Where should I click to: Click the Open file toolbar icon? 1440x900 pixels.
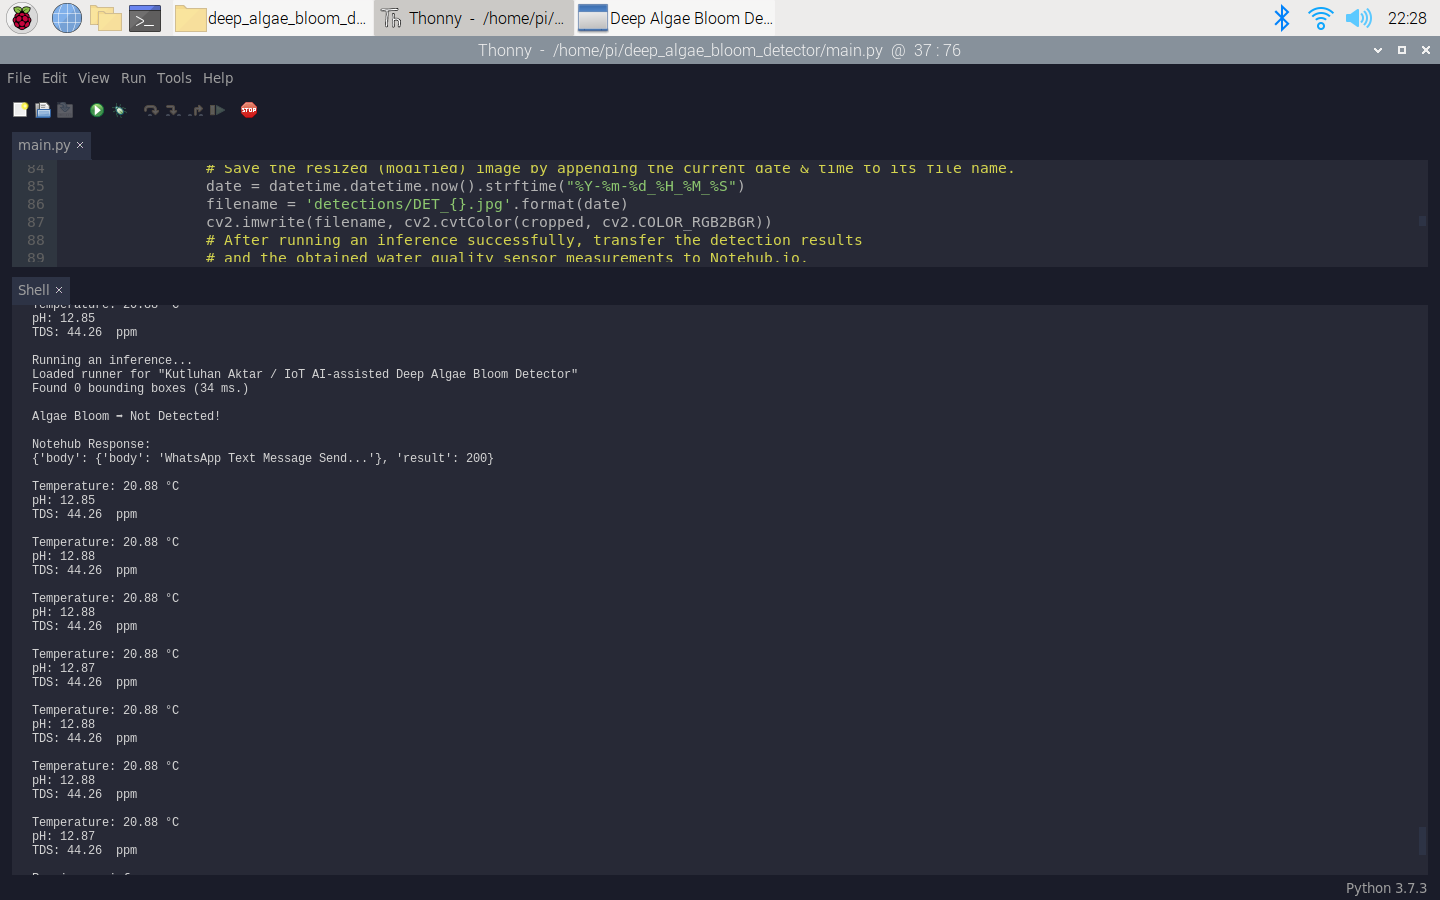[43, 110]
